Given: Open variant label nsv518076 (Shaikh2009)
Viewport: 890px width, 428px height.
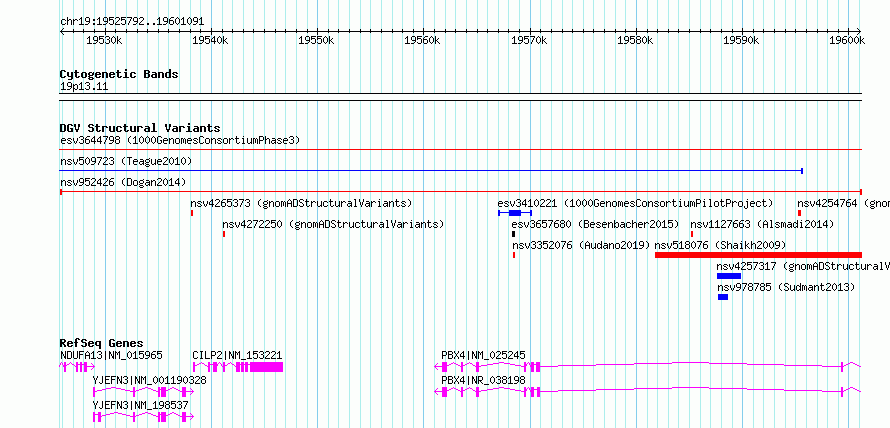Looking at the screenshot, I should tap(720, 245).
